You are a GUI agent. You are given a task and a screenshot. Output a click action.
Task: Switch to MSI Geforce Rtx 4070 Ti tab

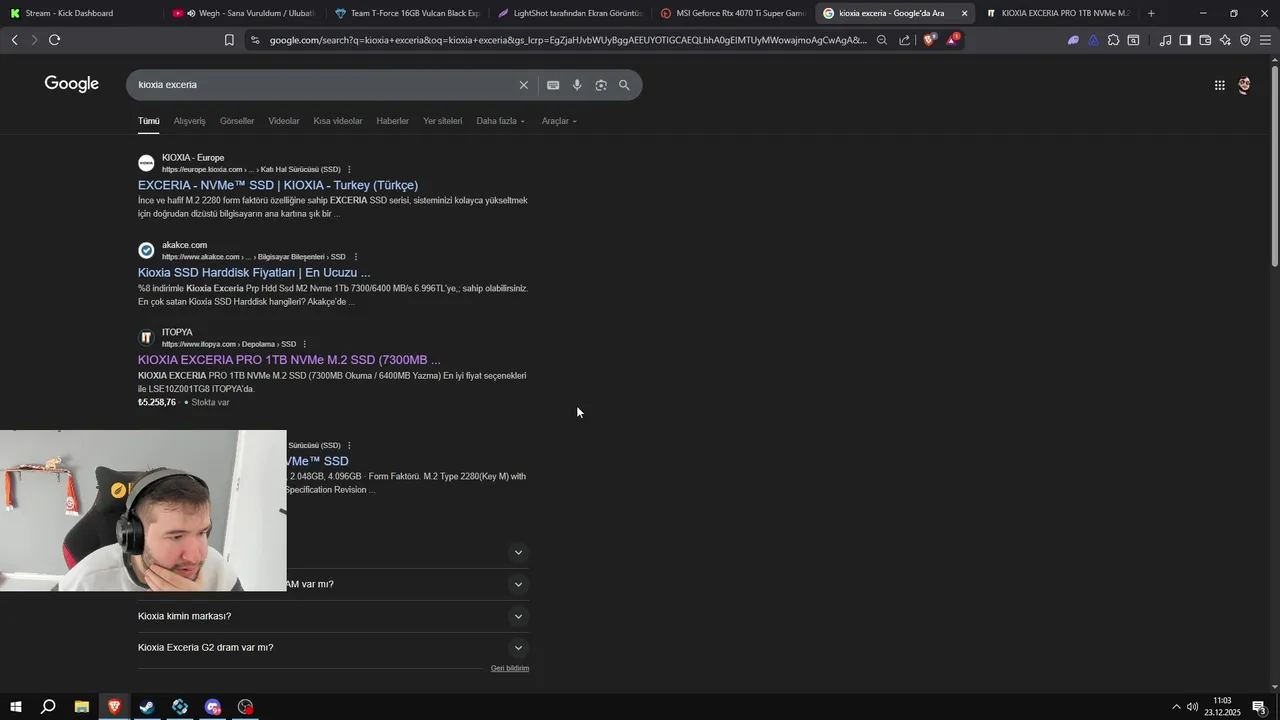tap(733, 13)
